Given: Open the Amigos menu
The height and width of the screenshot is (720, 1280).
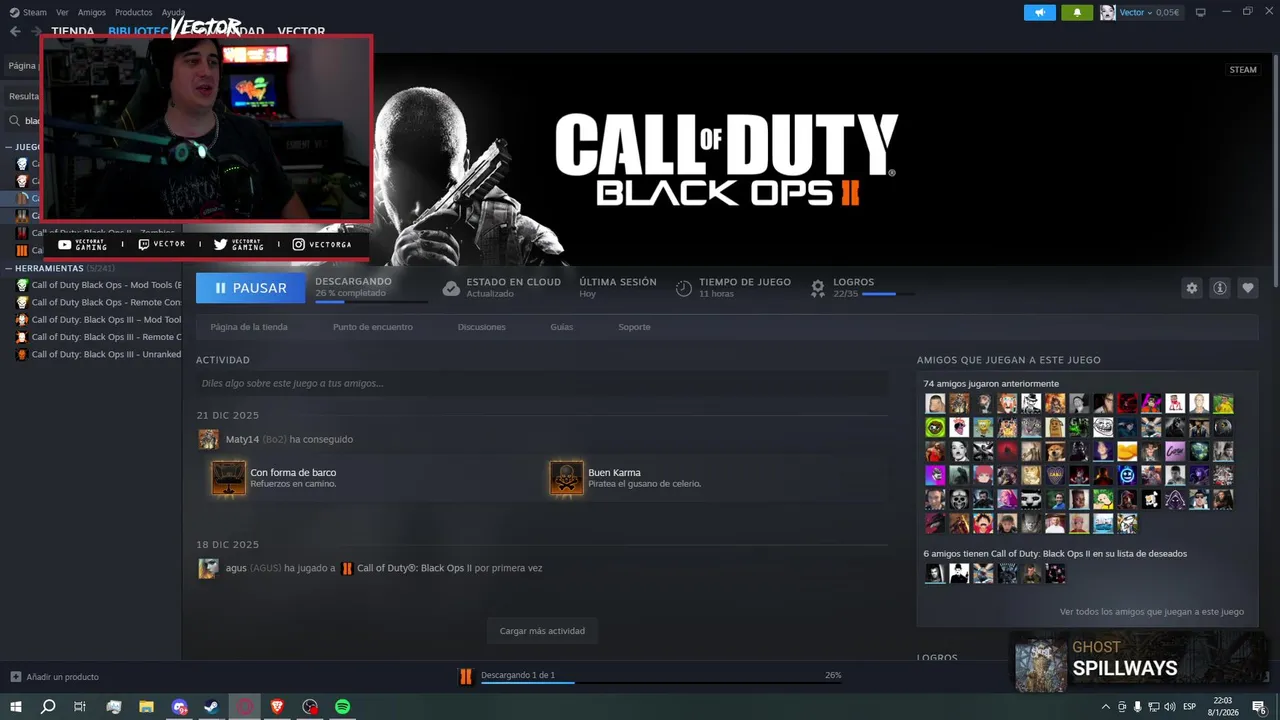Looking at the screenshot, I should click(x=92, y=12).
